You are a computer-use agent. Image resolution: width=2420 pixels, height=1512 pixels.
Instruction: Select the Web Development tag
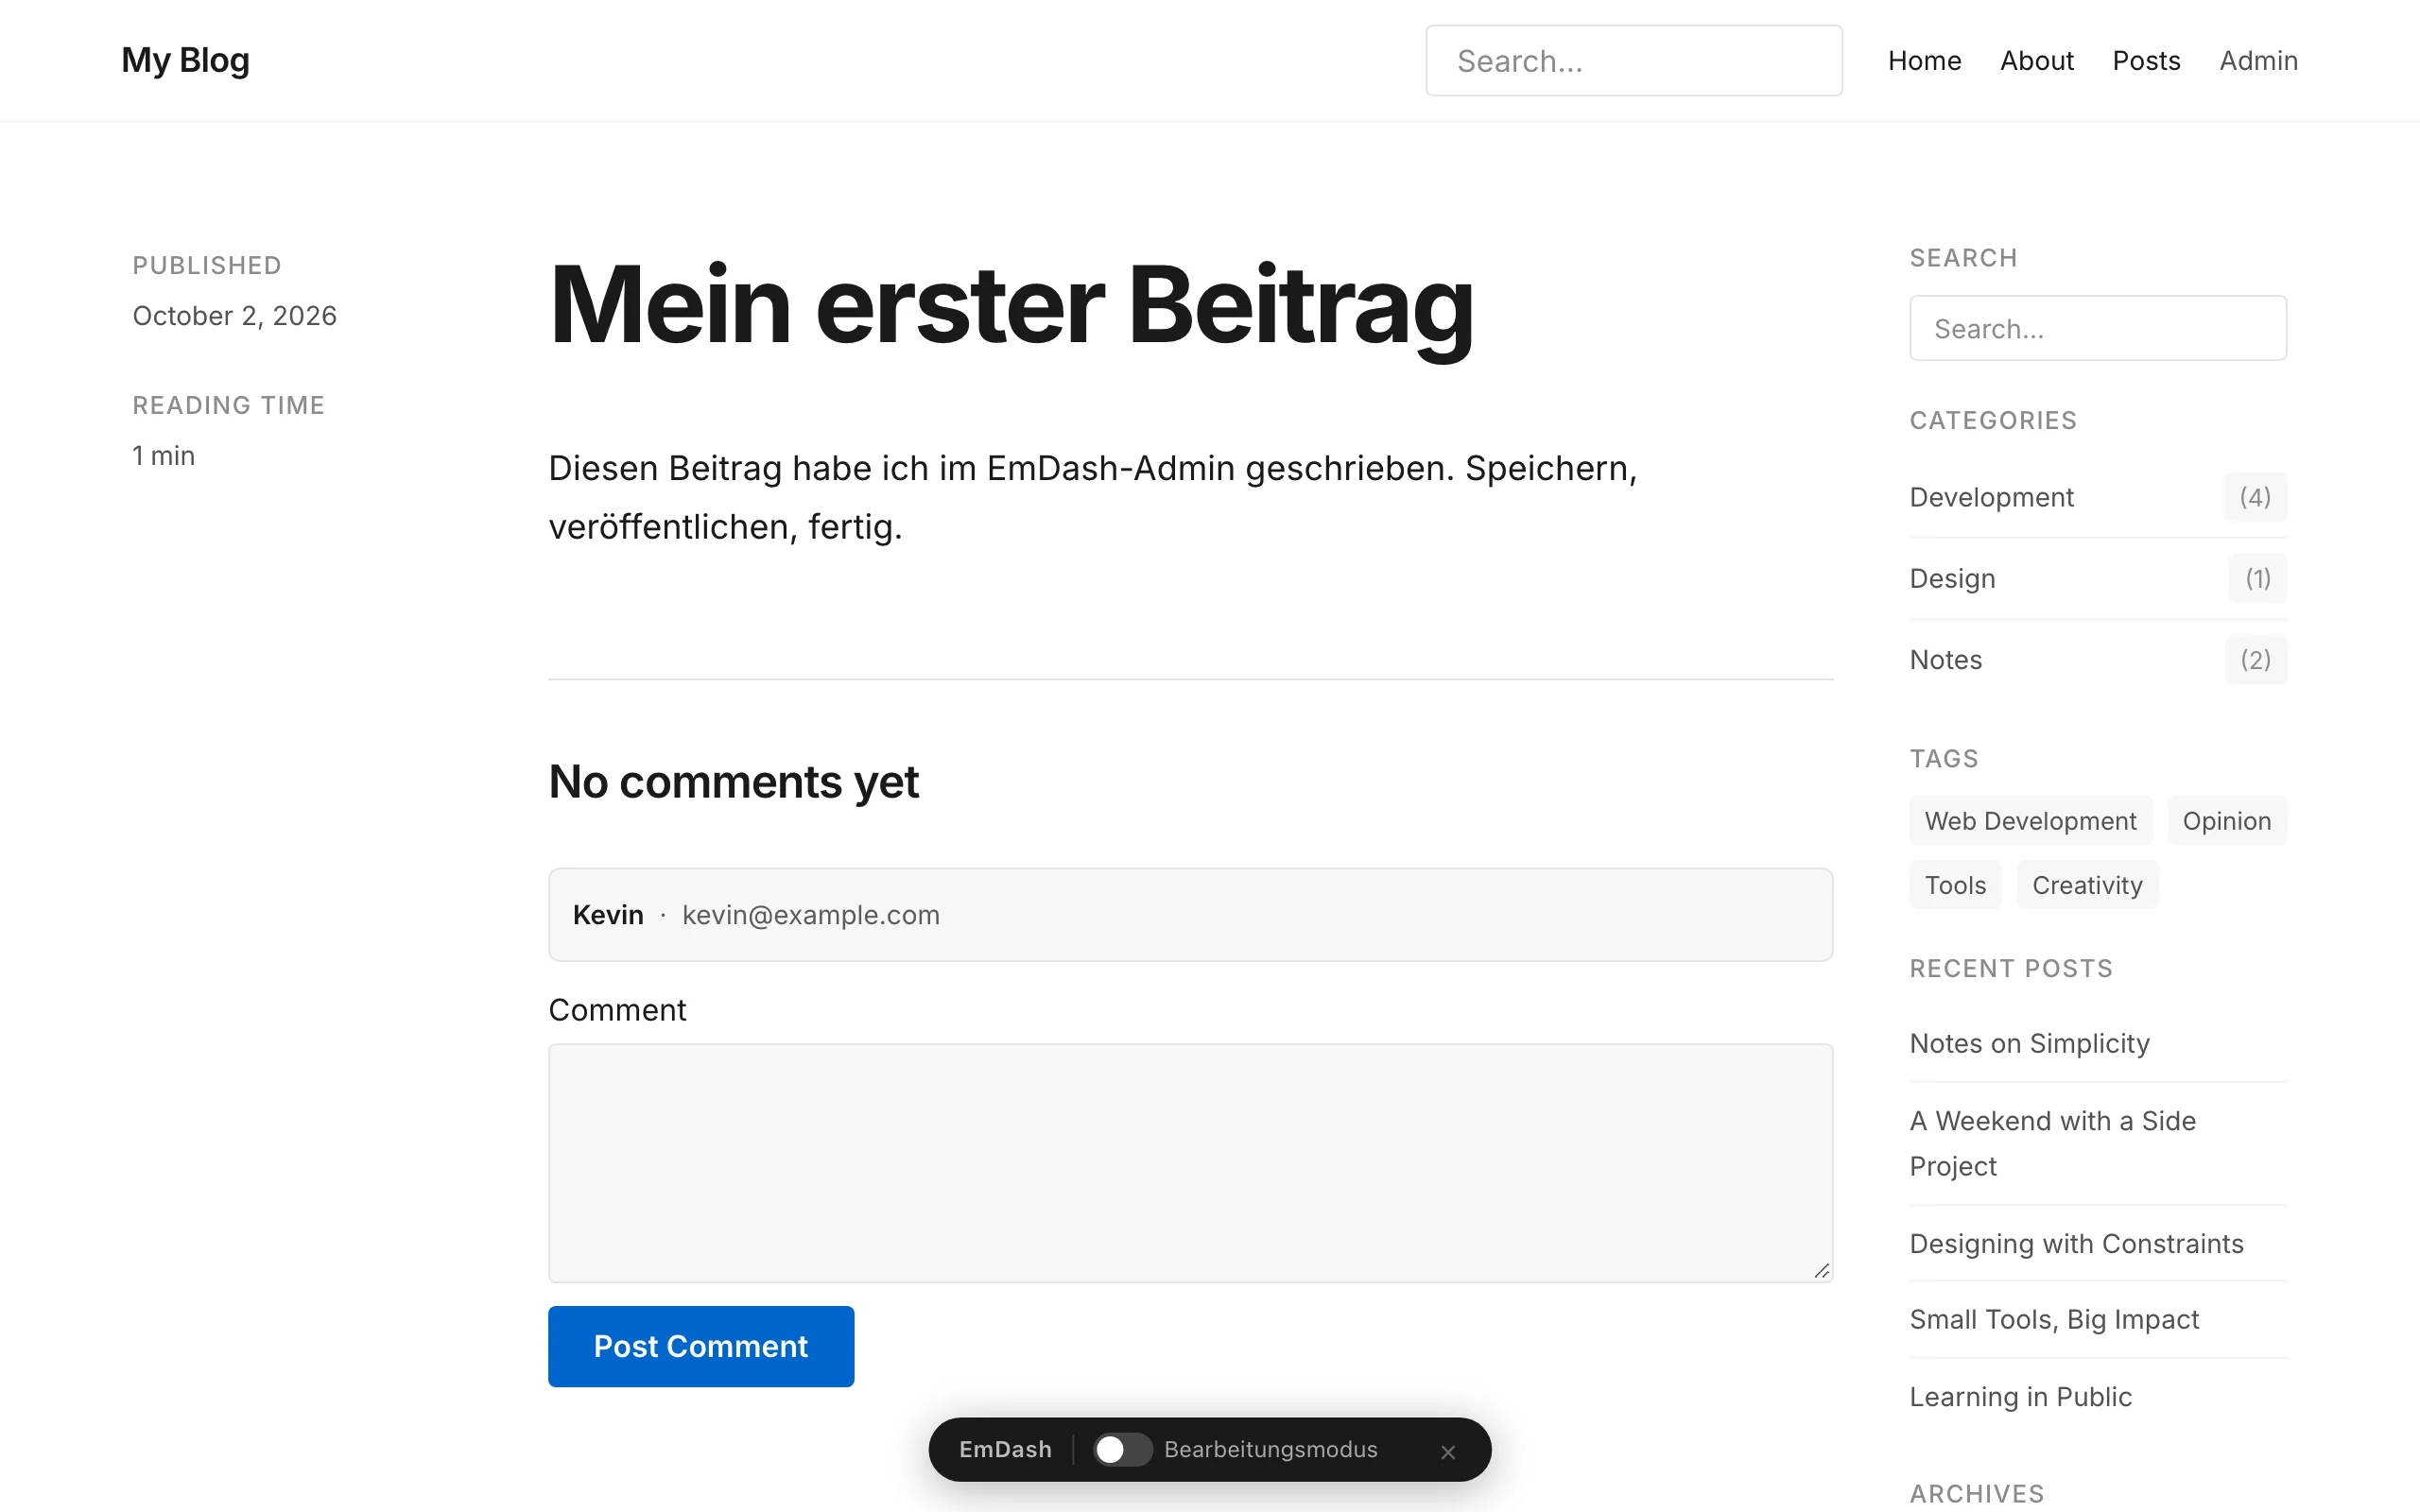point(2030,821)
